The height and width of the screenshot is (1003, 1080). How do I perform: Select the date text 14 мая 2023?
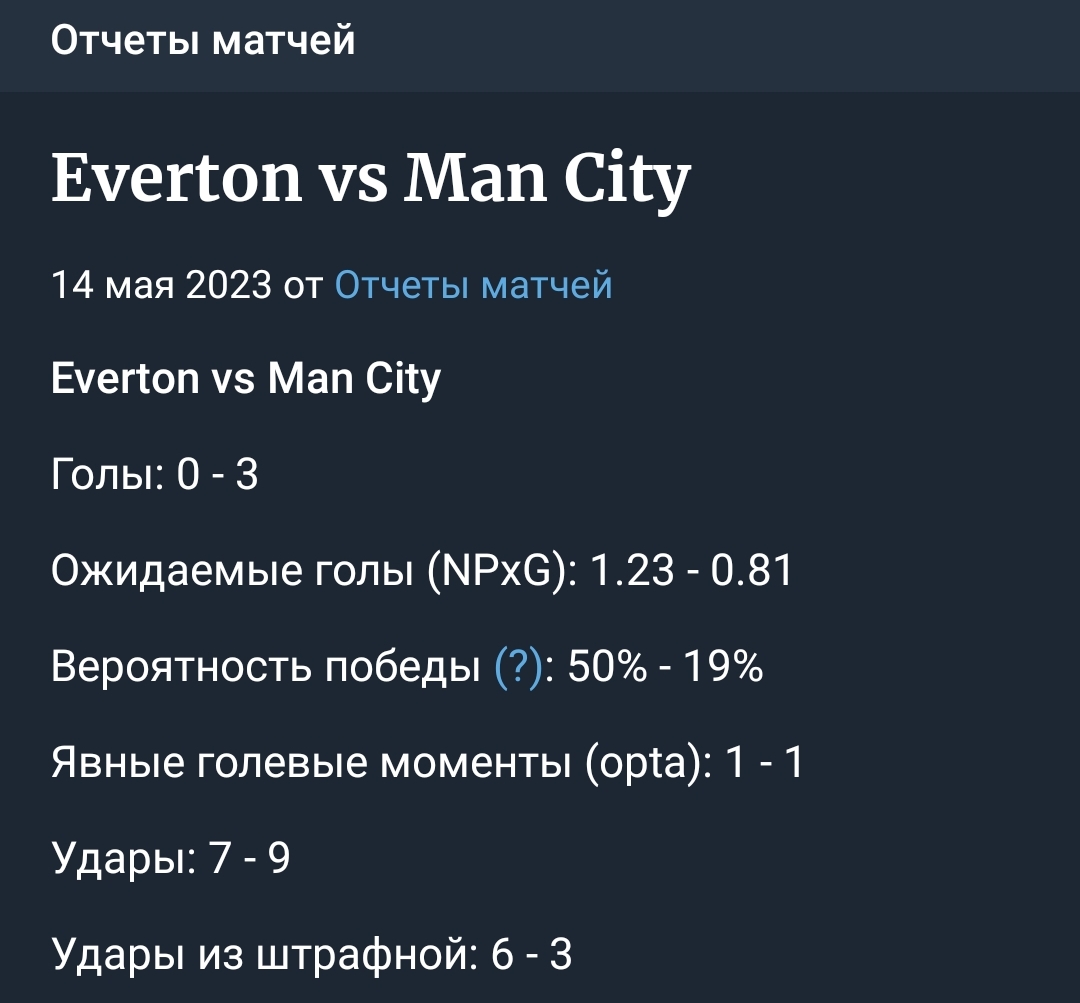162,285
